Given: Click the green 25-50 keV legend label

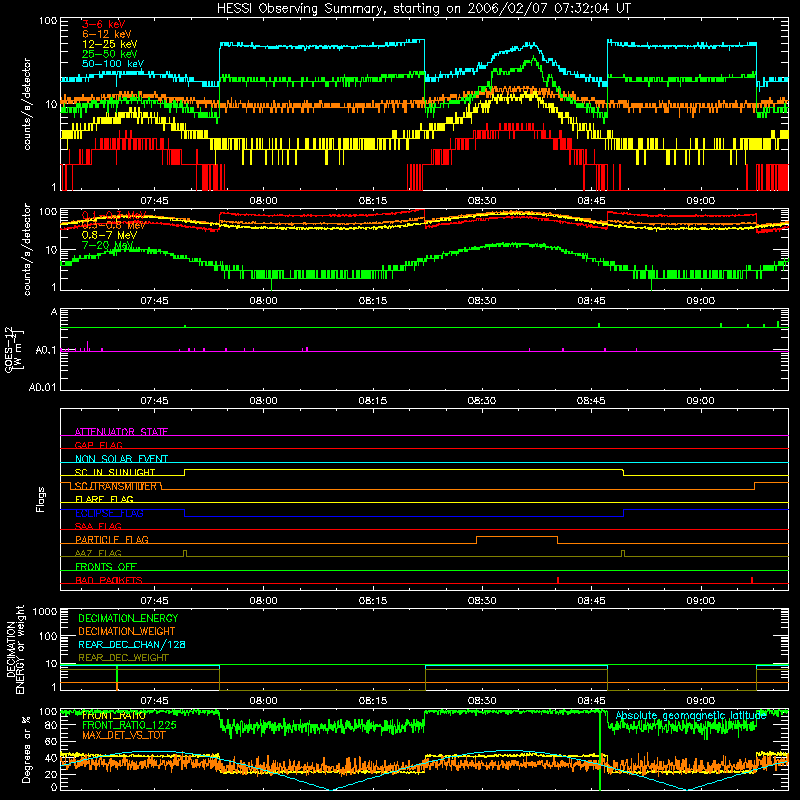Looking at the screenshot, I should tap(110, 54).
